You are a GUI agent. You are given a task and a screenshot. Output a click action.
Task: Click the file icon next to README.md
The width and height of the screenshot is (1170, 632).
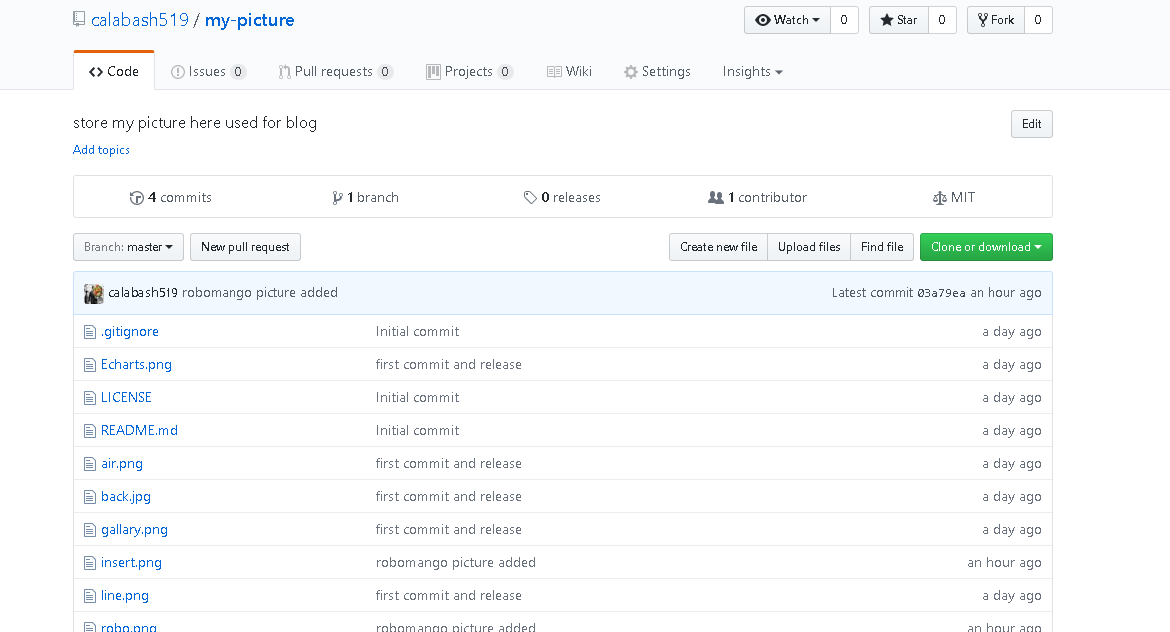[90, 431]
